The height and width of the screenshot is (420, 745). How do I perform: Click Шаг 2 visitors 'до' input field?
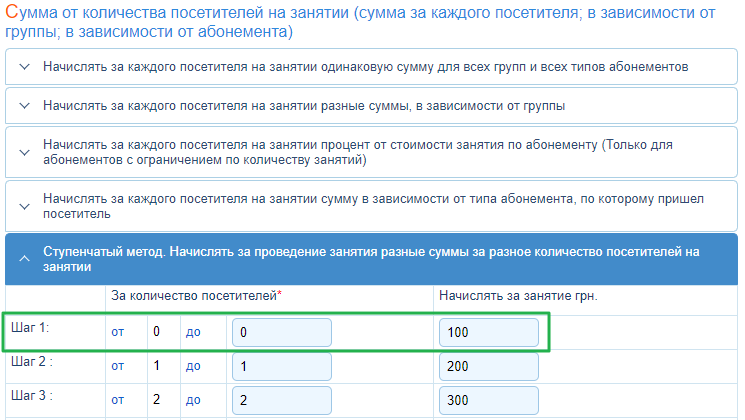281,367
